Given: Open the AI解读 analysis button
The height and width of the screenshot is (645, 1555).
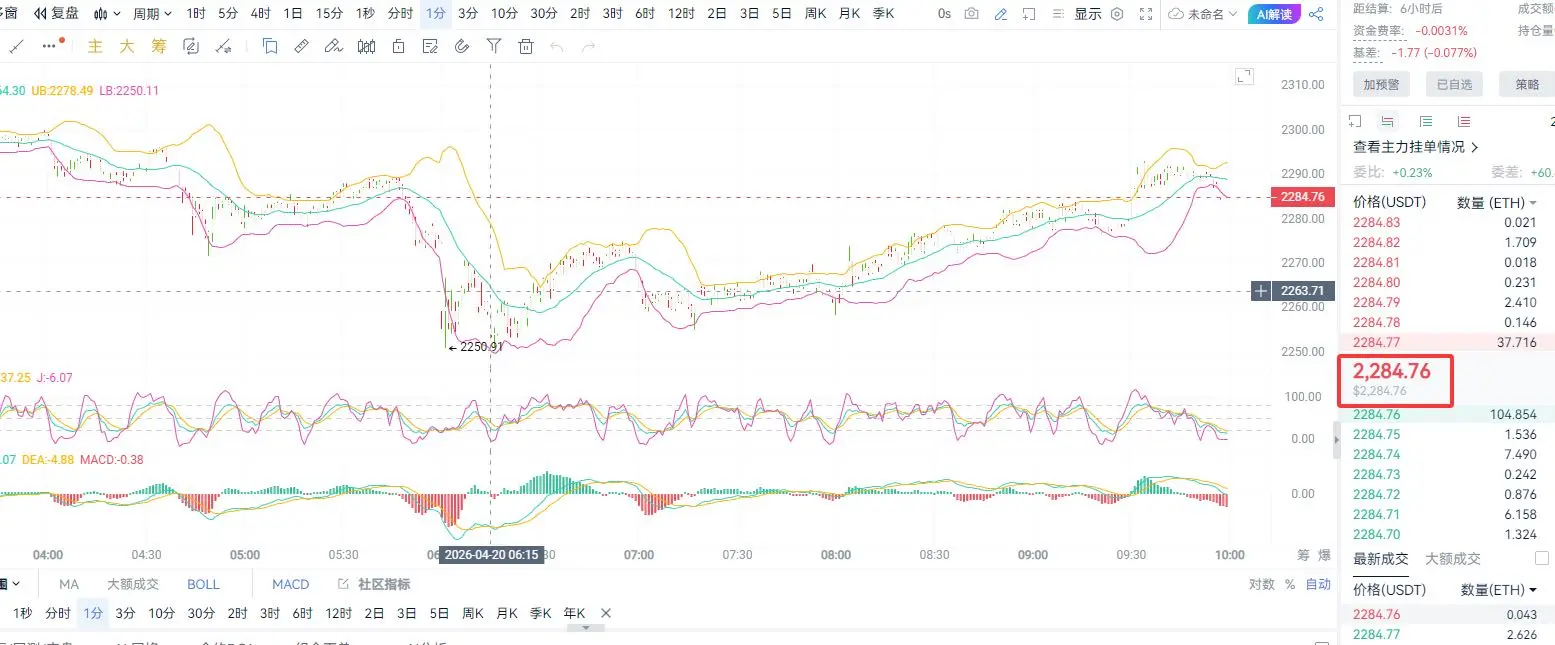Looking at the screenshot, I should (1274, 14).
